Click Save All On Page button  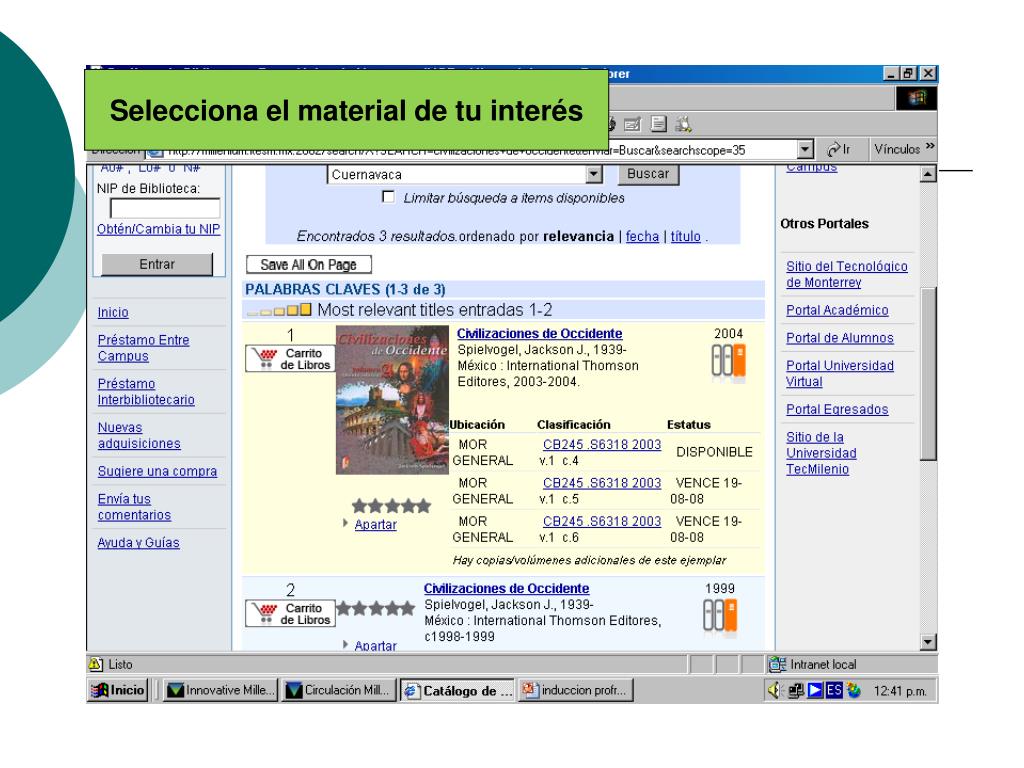coord(309,264)
